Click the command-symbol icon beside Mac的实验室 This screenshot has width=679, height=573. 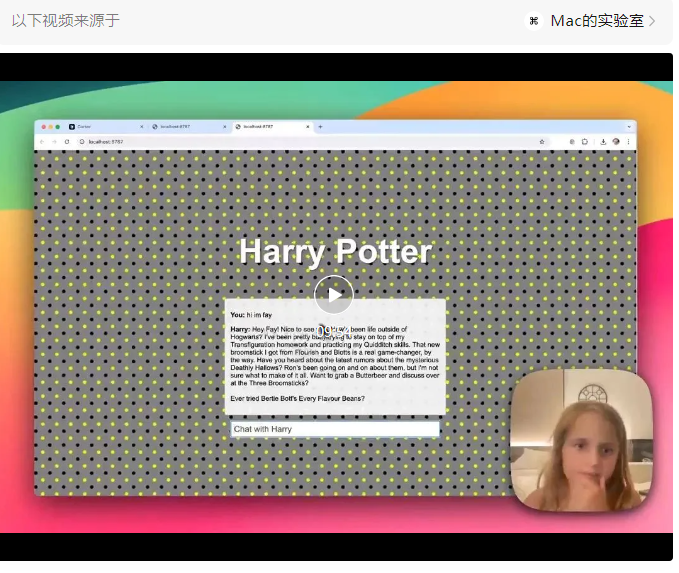534,21
